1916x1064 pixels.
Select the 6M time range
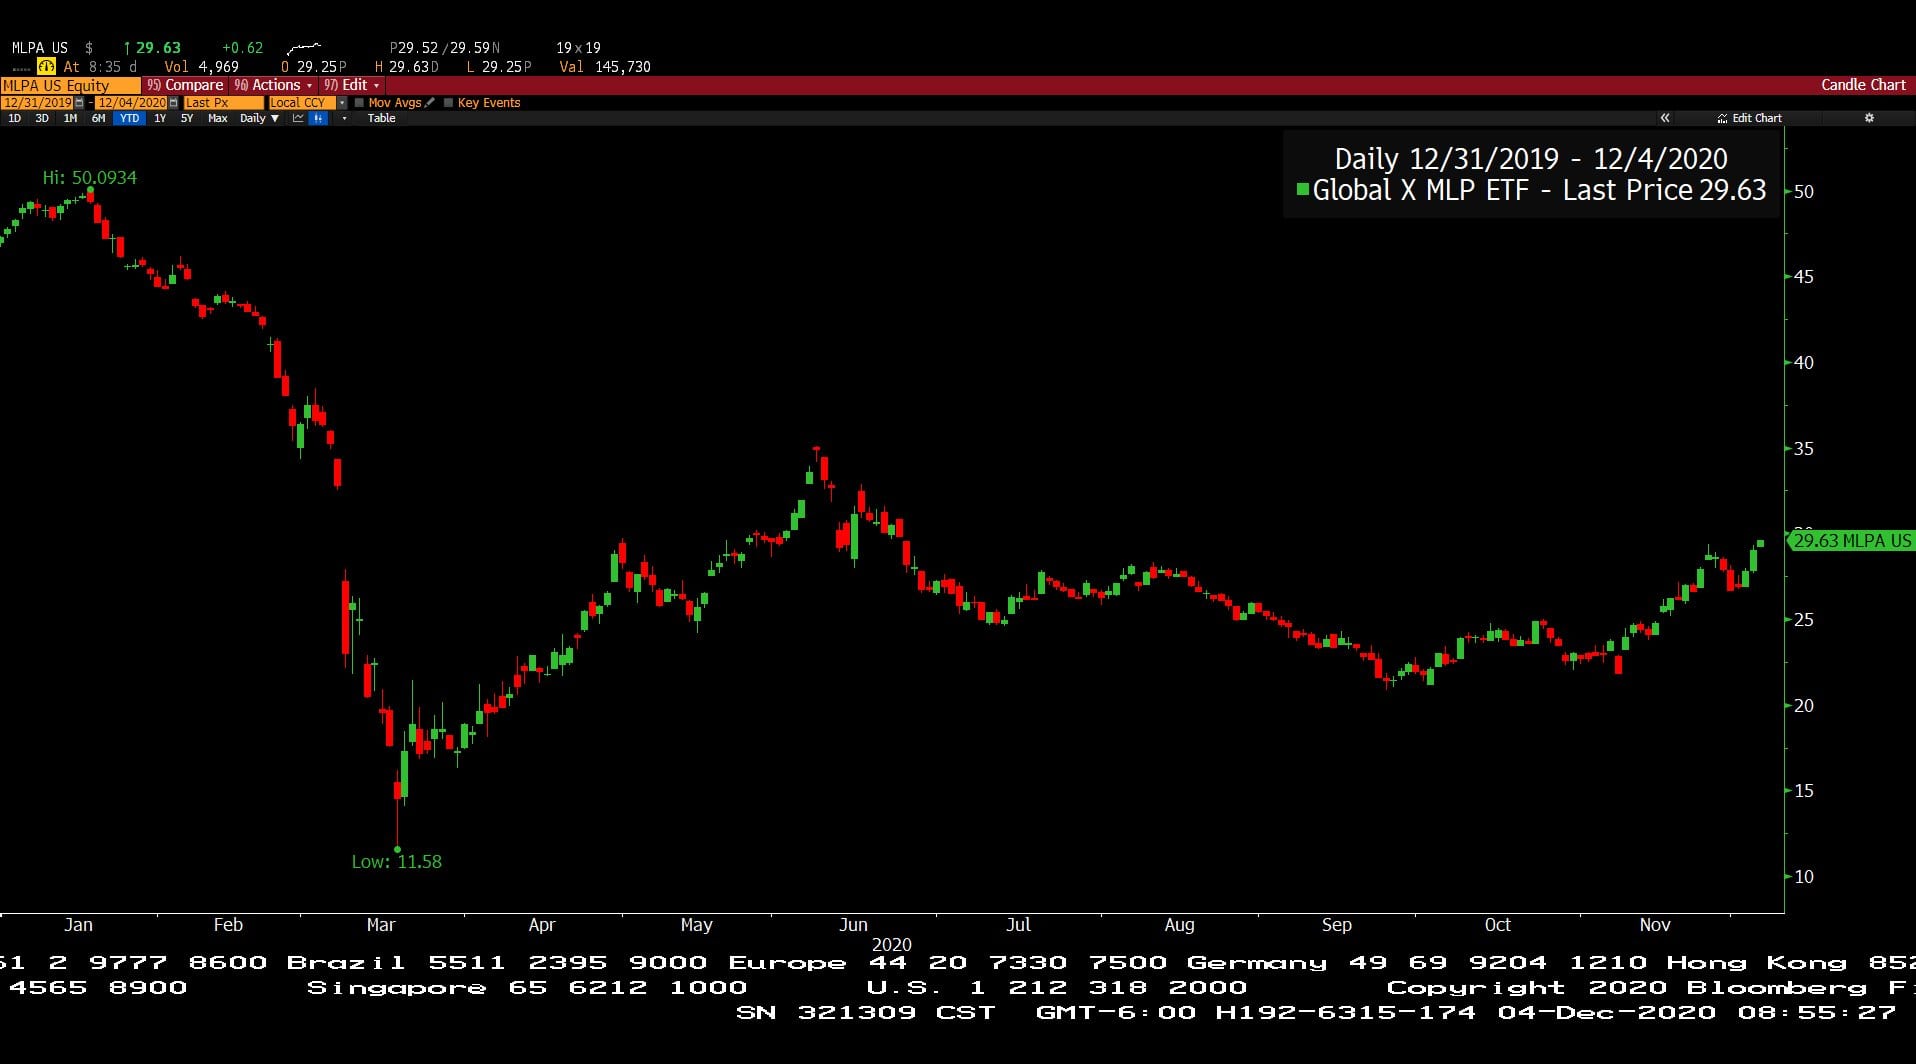click(x=98, y=118)
